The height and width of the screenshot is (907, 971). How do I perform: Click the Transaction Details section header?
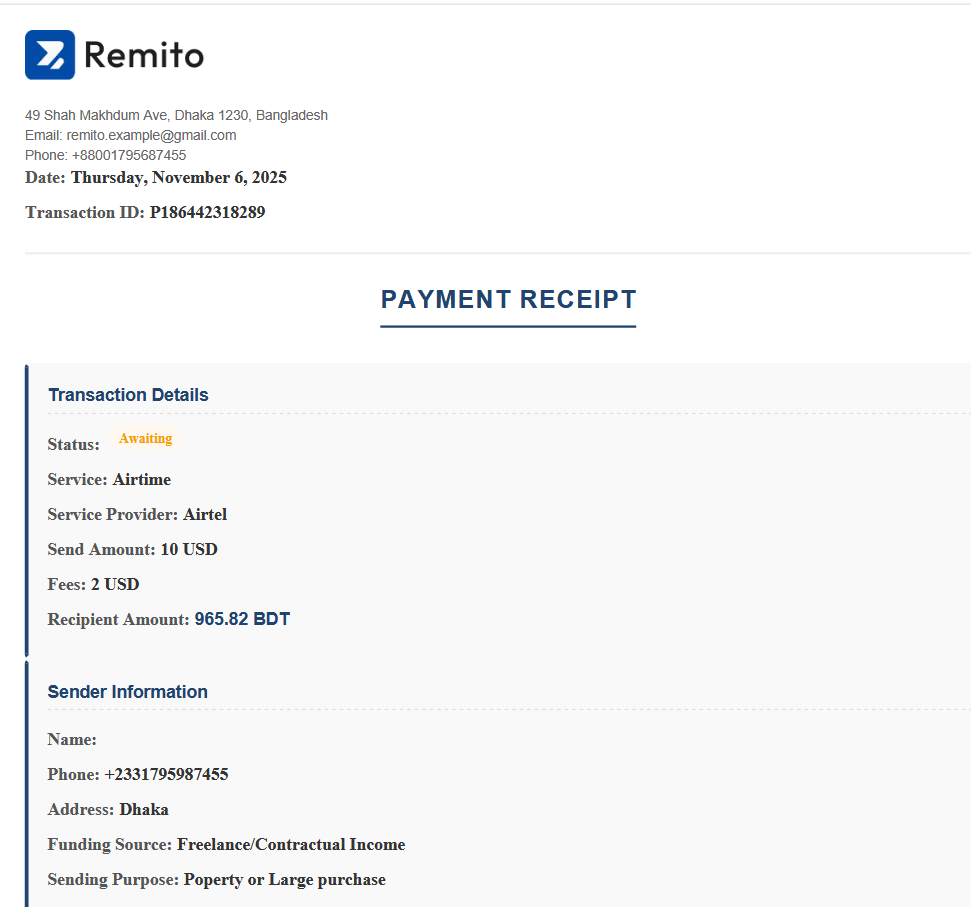coord(128,395)
